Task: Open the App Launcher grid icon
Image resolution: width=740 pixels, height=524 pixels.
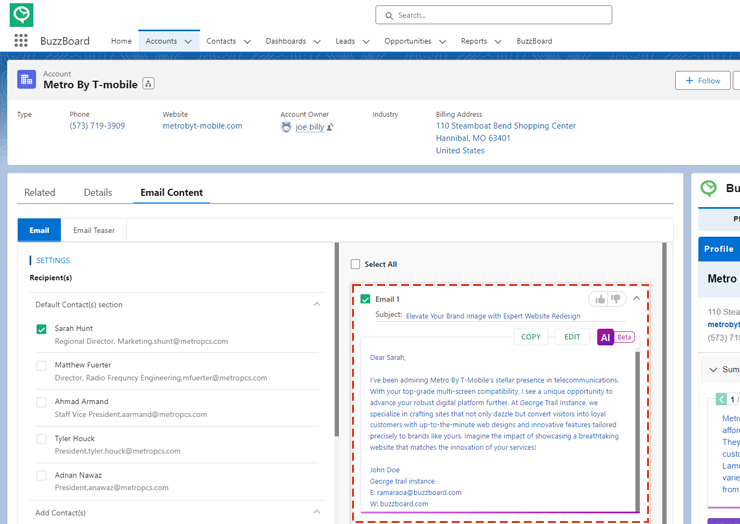Action: (21, 41)
